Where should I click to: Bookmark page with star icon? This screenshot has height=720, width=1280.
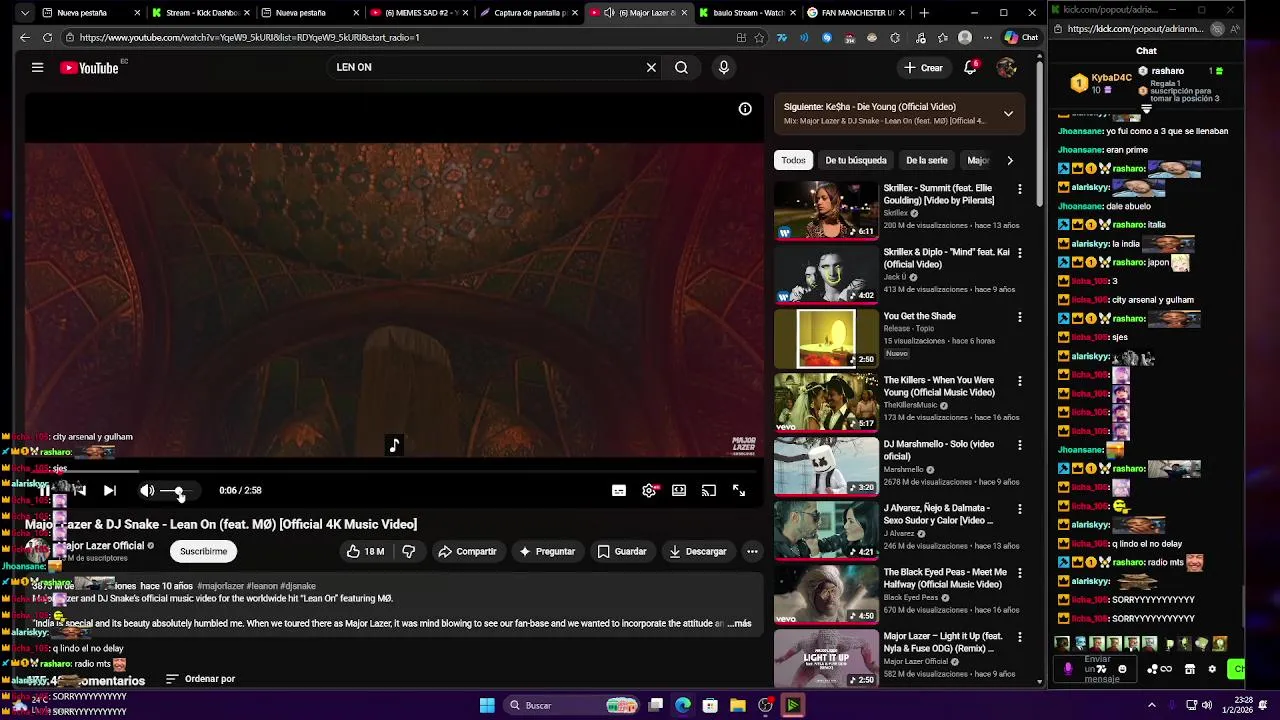pos(760,37)
